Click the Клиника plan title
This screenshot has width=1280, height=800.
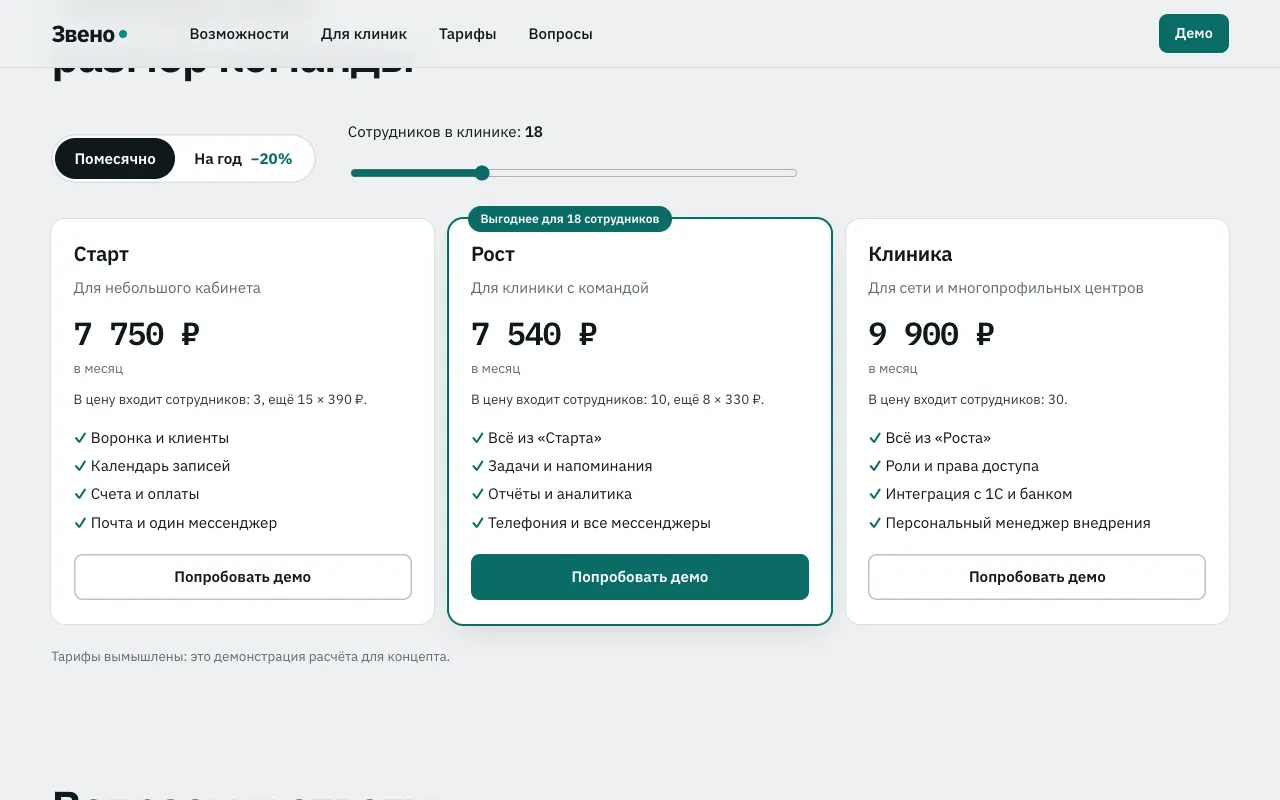(x=910, y=254)
